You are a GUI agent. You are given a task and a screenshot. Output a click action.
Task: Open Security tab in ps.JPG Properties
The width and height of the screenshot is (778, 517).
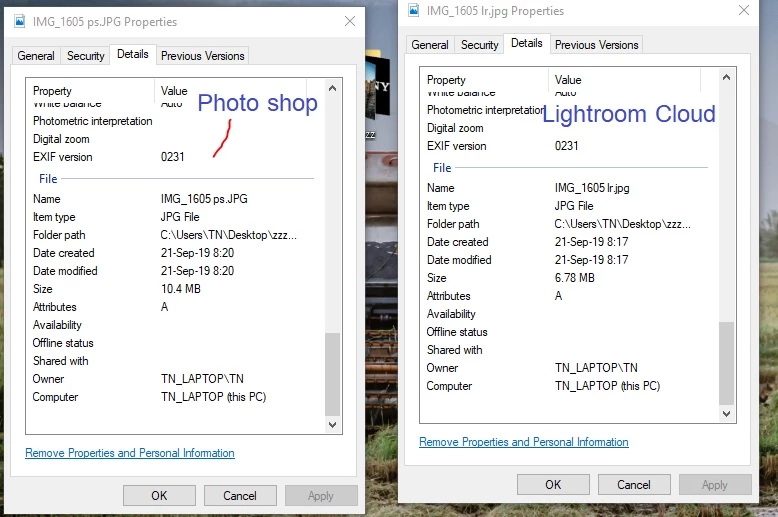point(86,56)
